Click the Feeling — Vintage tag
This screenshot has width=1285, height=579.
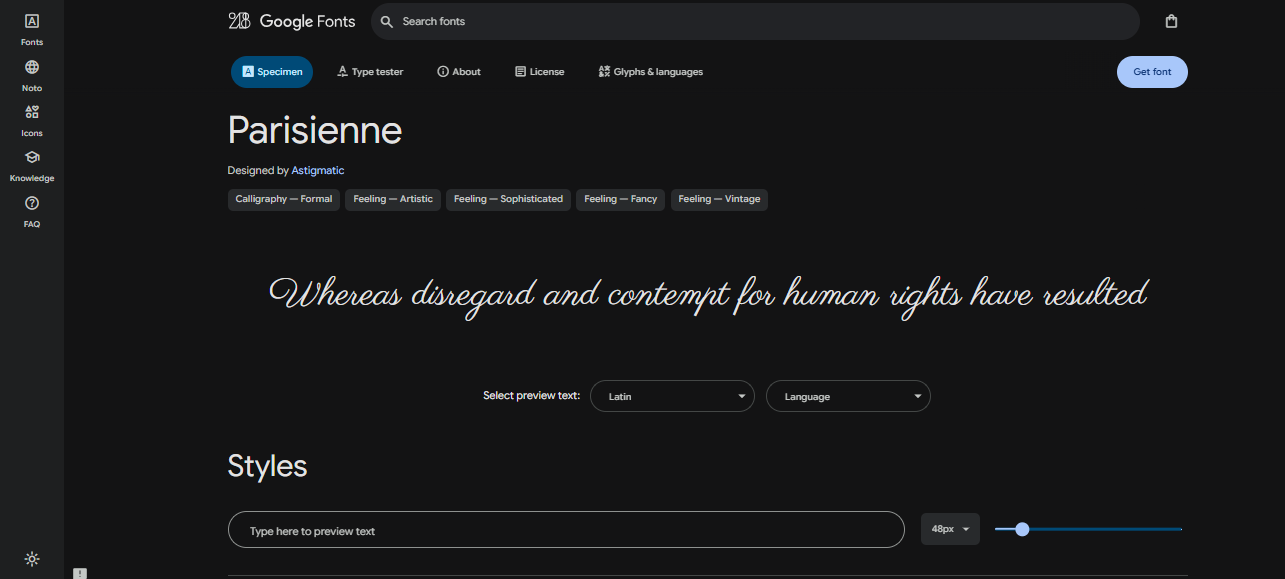(x=719, y=199)
